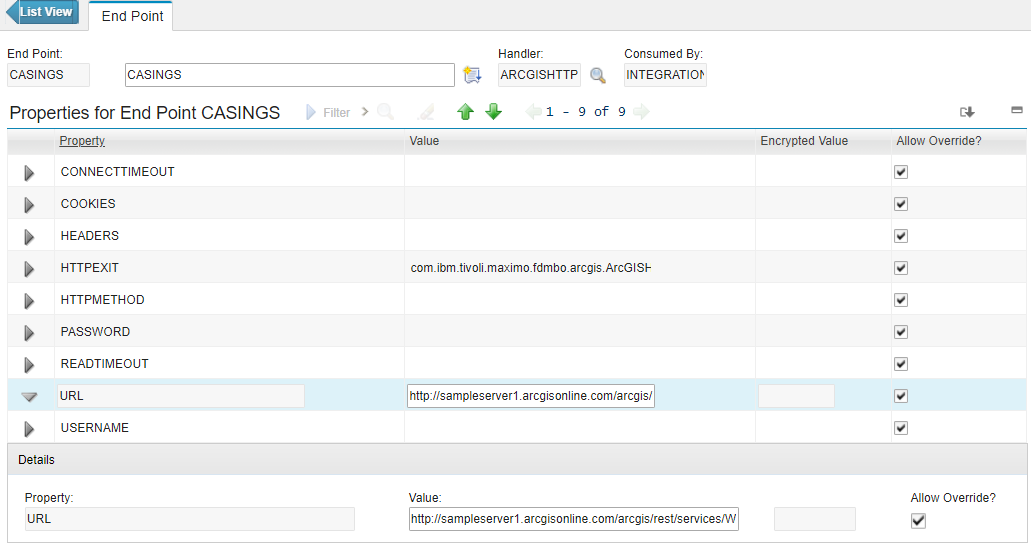This screenshot has height=548, width=1031.
Task: Click the Consumed By INTEGRATION field
Action: [x=665, y=75]
